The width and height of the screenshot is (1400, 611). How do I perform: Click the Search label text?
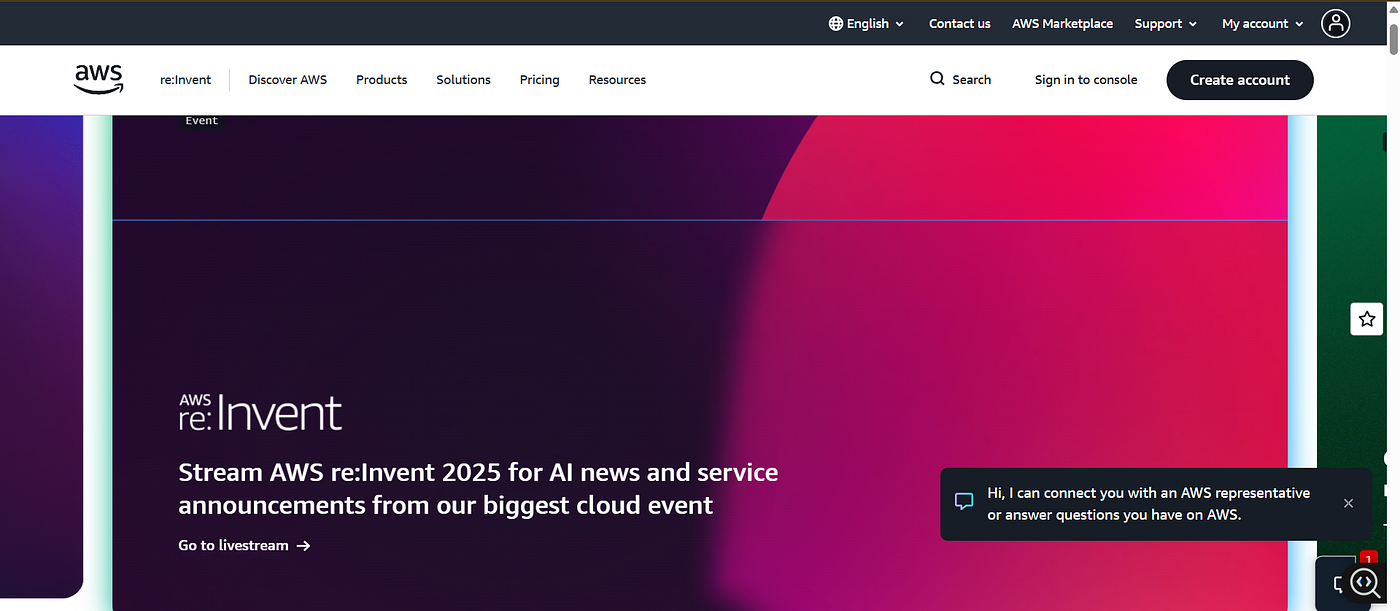[972, 79]
